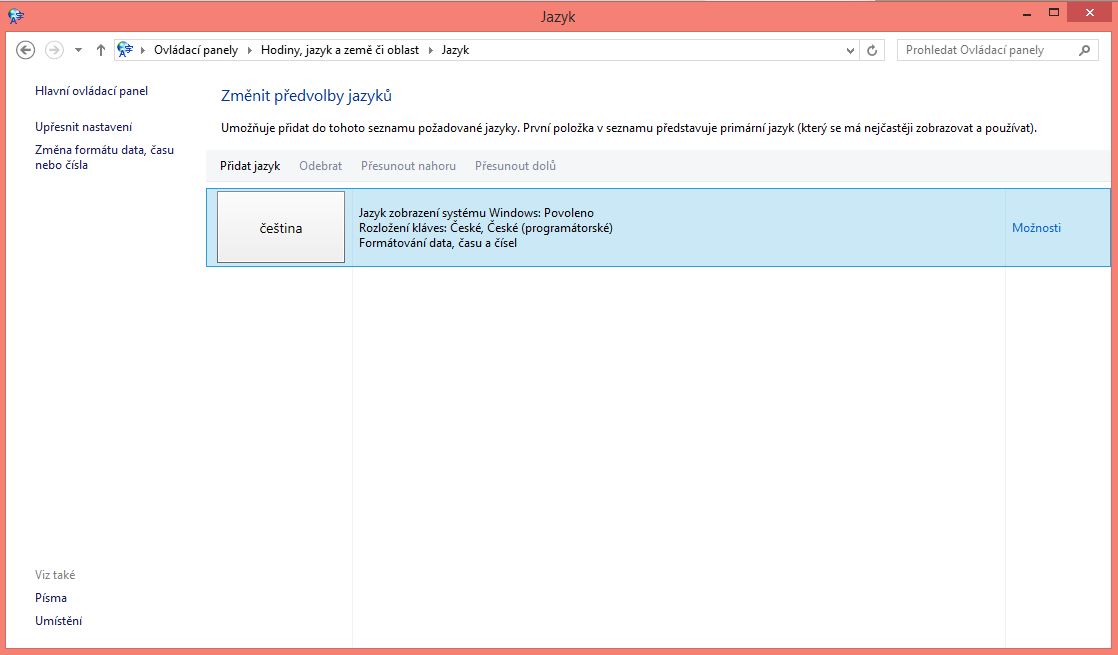1118x655 pixels.
Task: Select the čeština language tile
Action: [x=281, y=228]
